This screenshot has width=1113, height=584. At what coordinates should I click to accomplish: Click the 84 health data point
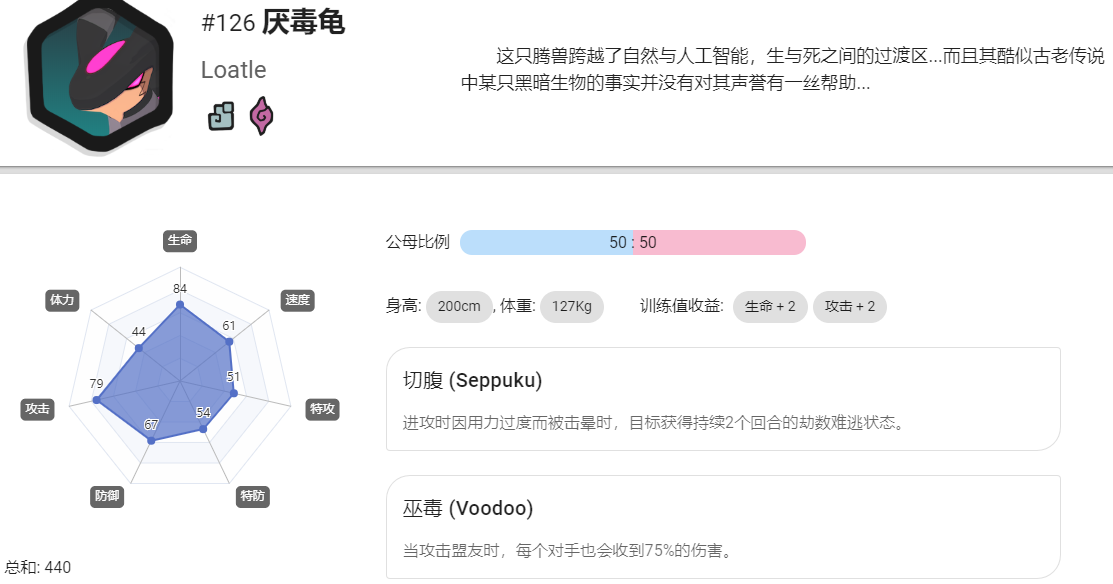(180, 305)
